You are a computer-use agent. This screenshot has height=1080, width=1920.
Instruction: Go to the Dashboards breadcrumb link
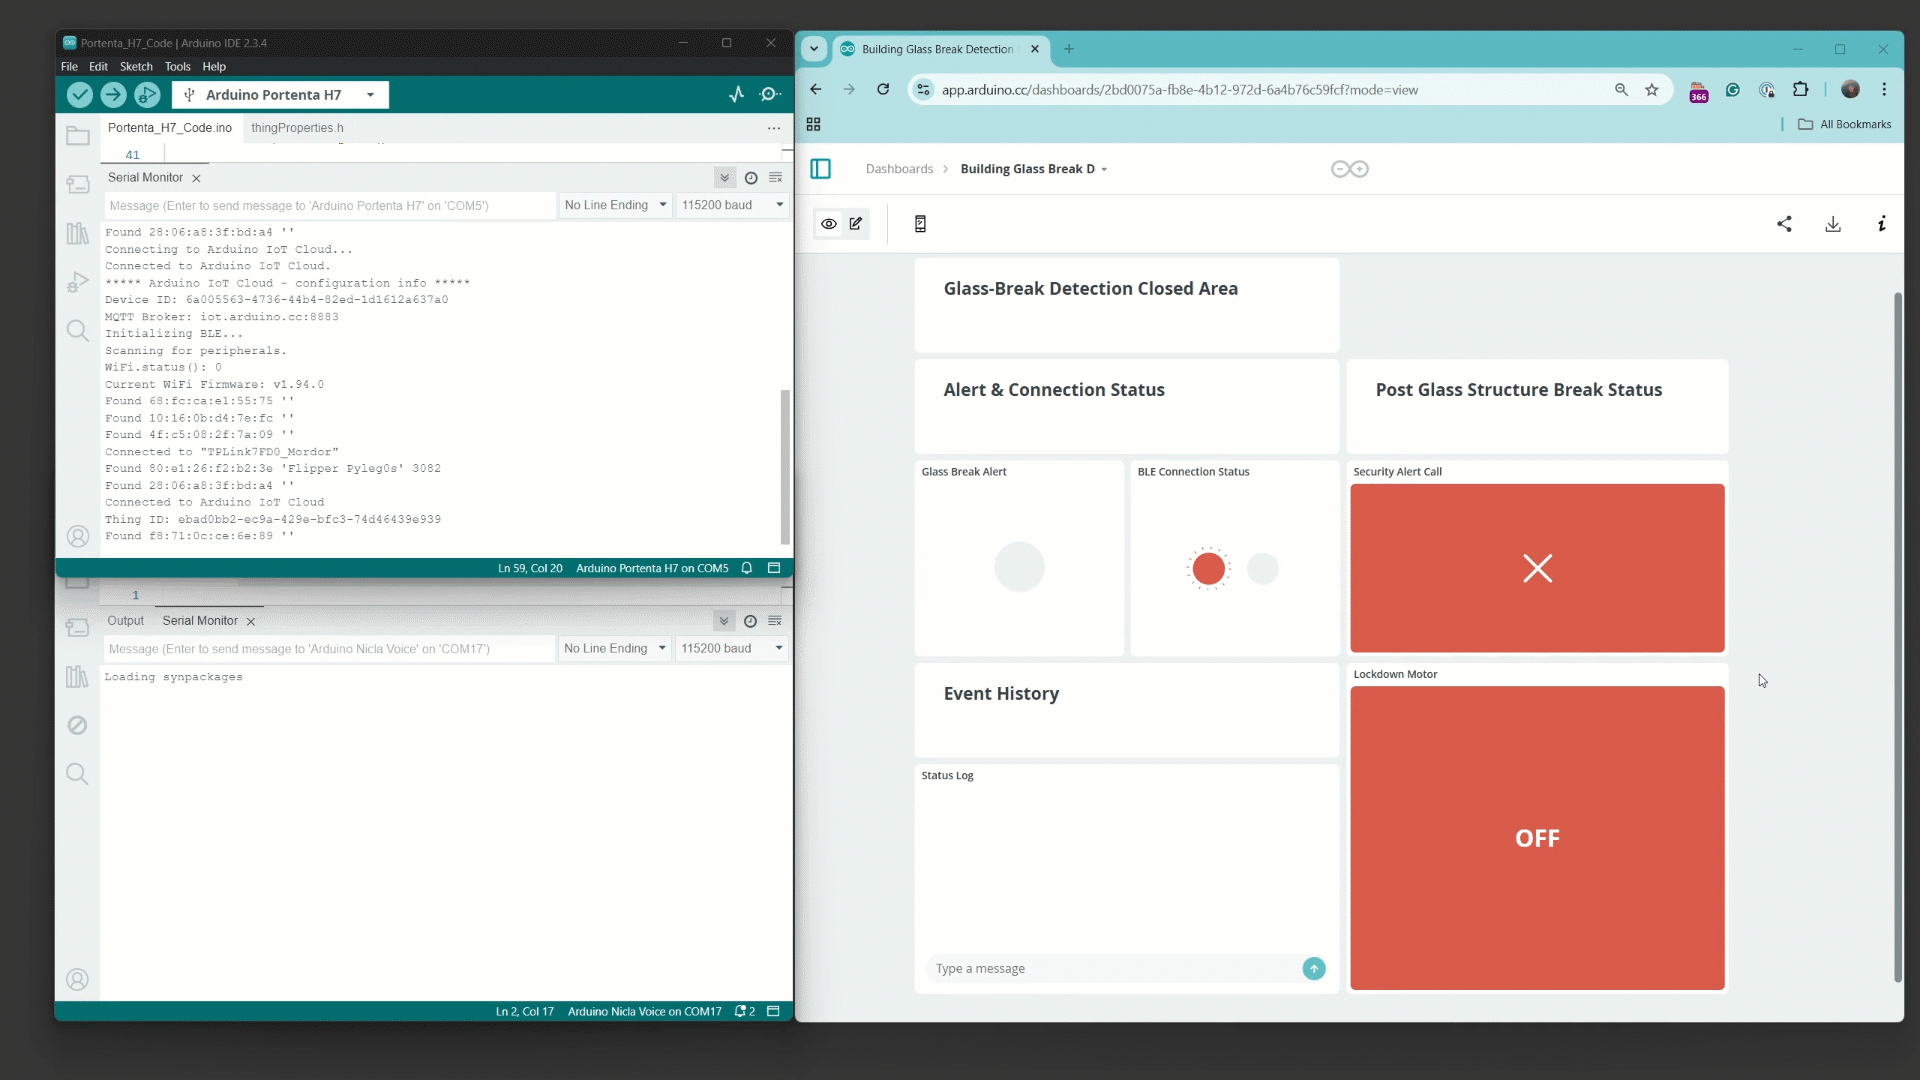tap(899, 169)
